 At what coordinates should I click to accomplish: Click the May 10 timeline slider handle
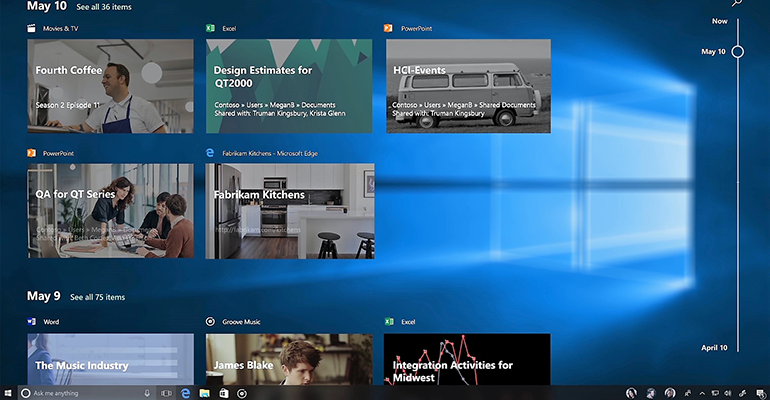[738, 52]
